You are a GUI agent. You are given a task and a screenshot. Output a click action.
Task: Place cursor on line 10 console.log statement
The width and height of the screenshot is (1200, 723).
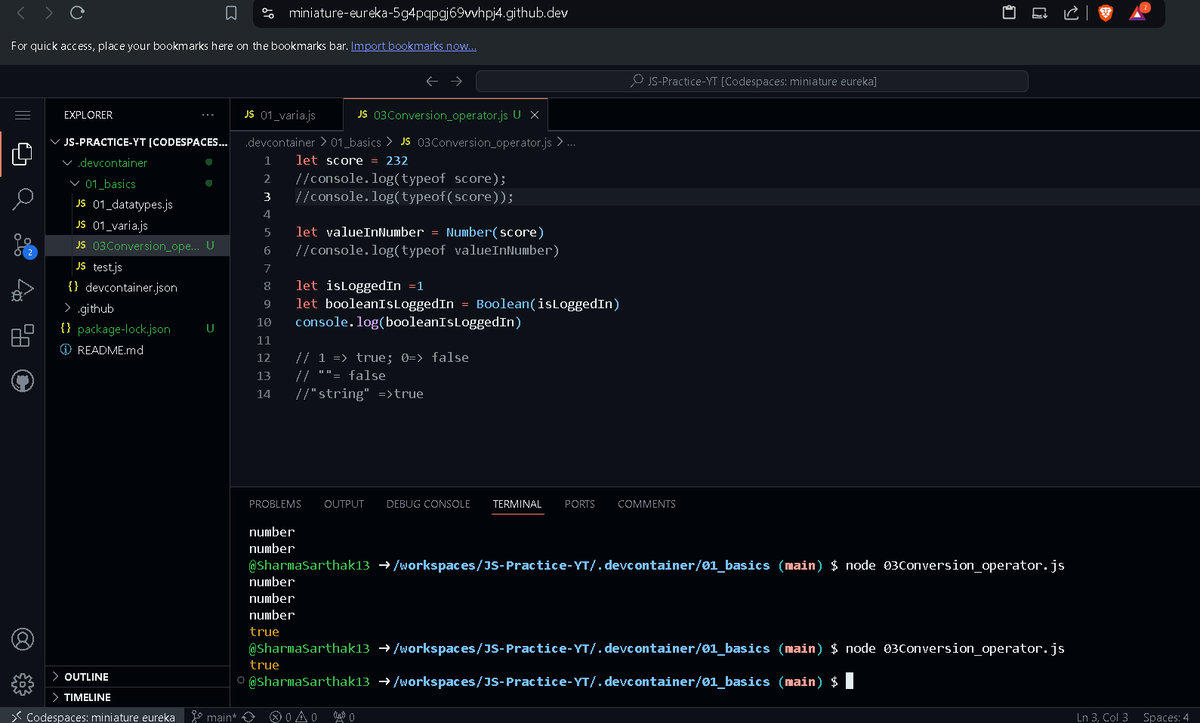coord(408,322)
